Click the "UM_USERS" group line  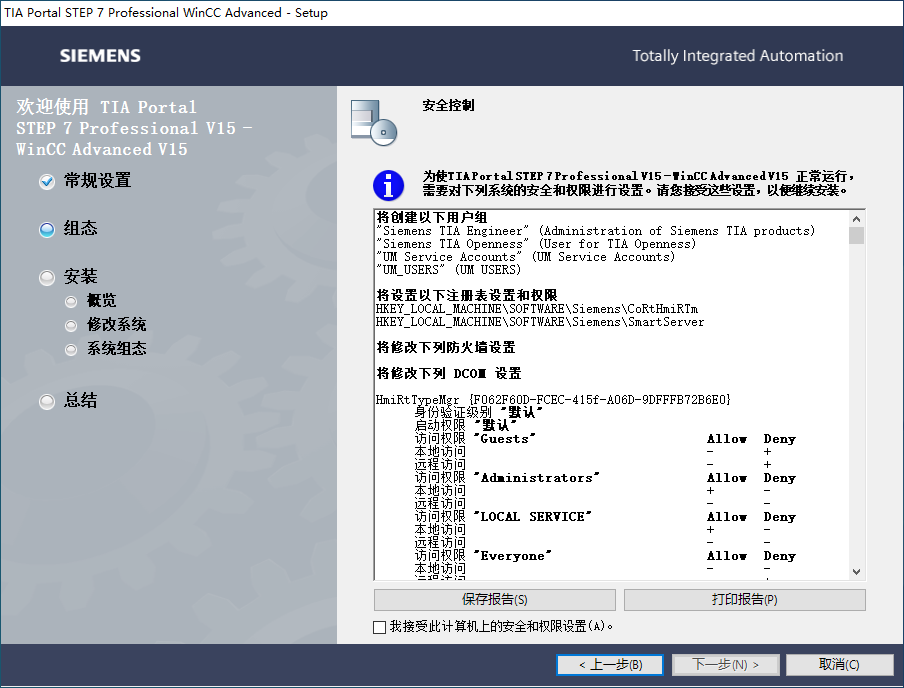click(x=449, y=269)
